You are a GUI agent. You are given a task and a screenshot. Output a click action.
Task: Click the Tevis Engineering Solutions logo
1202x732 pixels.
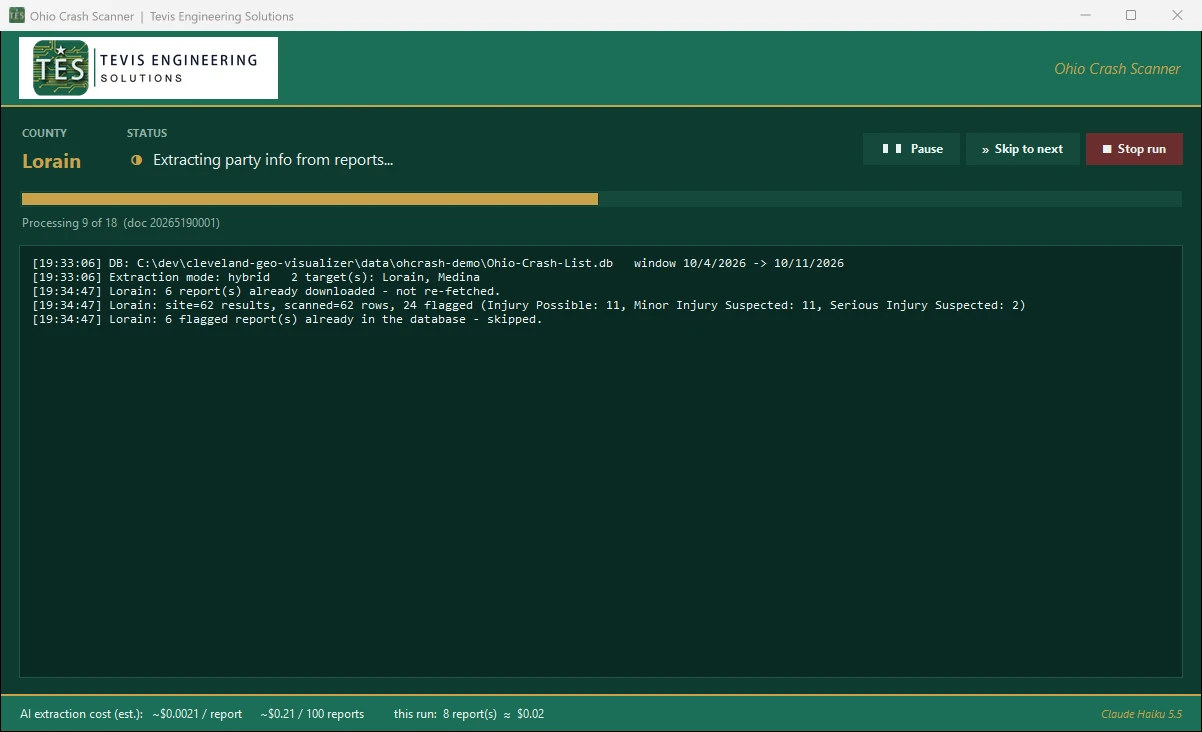click(148, 68)
